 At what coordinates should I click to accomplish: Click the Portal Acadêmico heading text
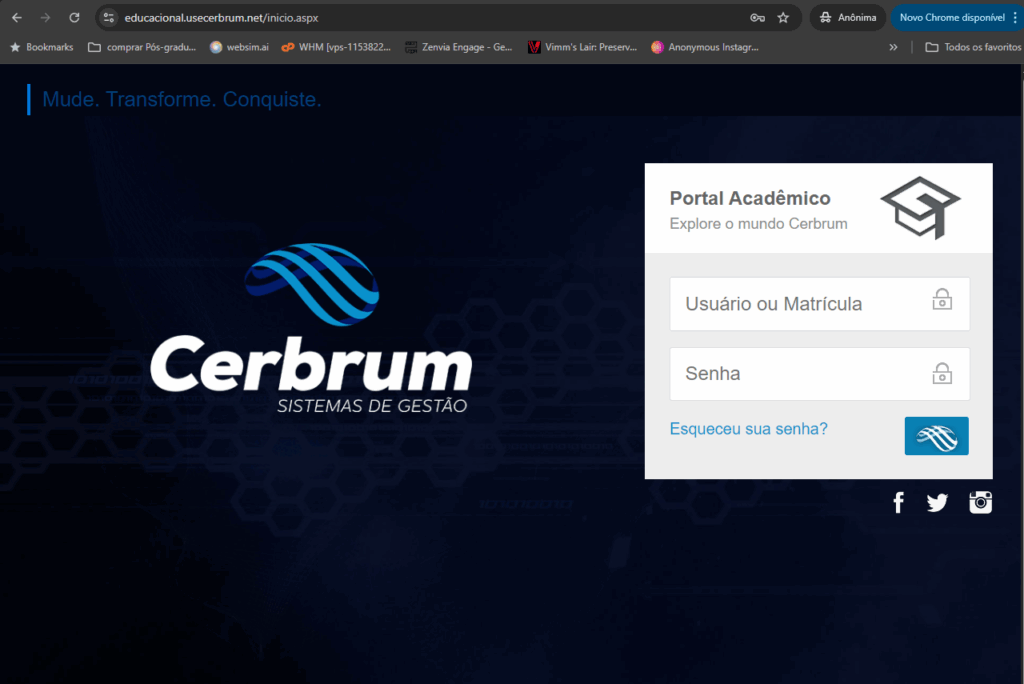pyautogui.click(x=750, y=198)
